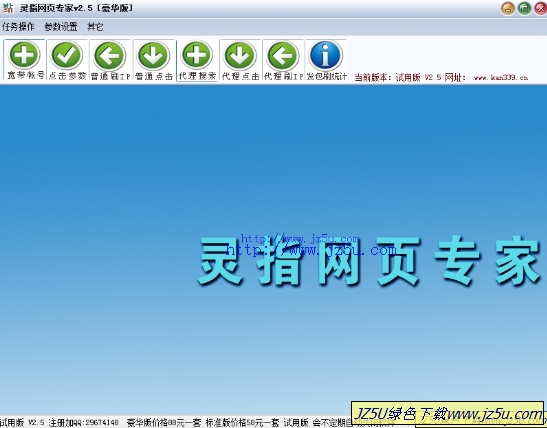Click the 标准版价格58元一套 status text
This screenshot has height=428, width=547.
point(242,422)
